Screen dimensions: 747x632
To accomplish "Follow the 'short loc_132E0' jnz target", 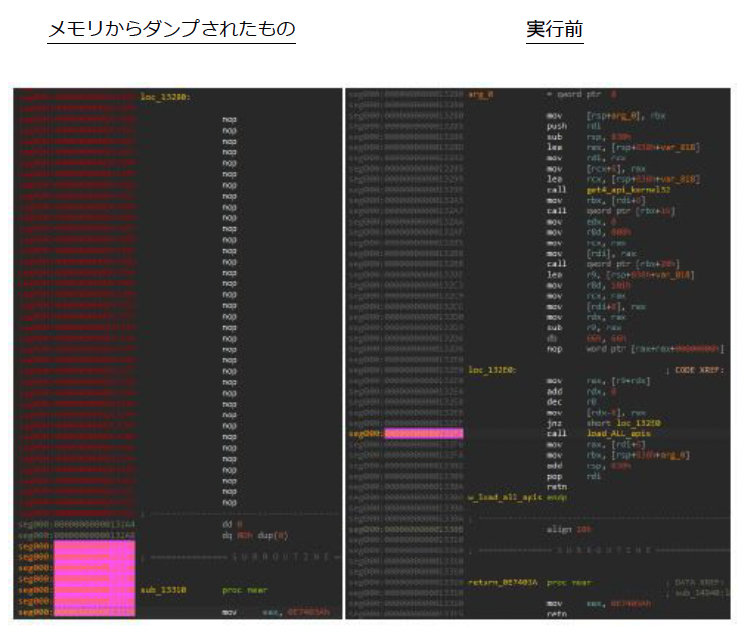I will click(x=624, y=423).
